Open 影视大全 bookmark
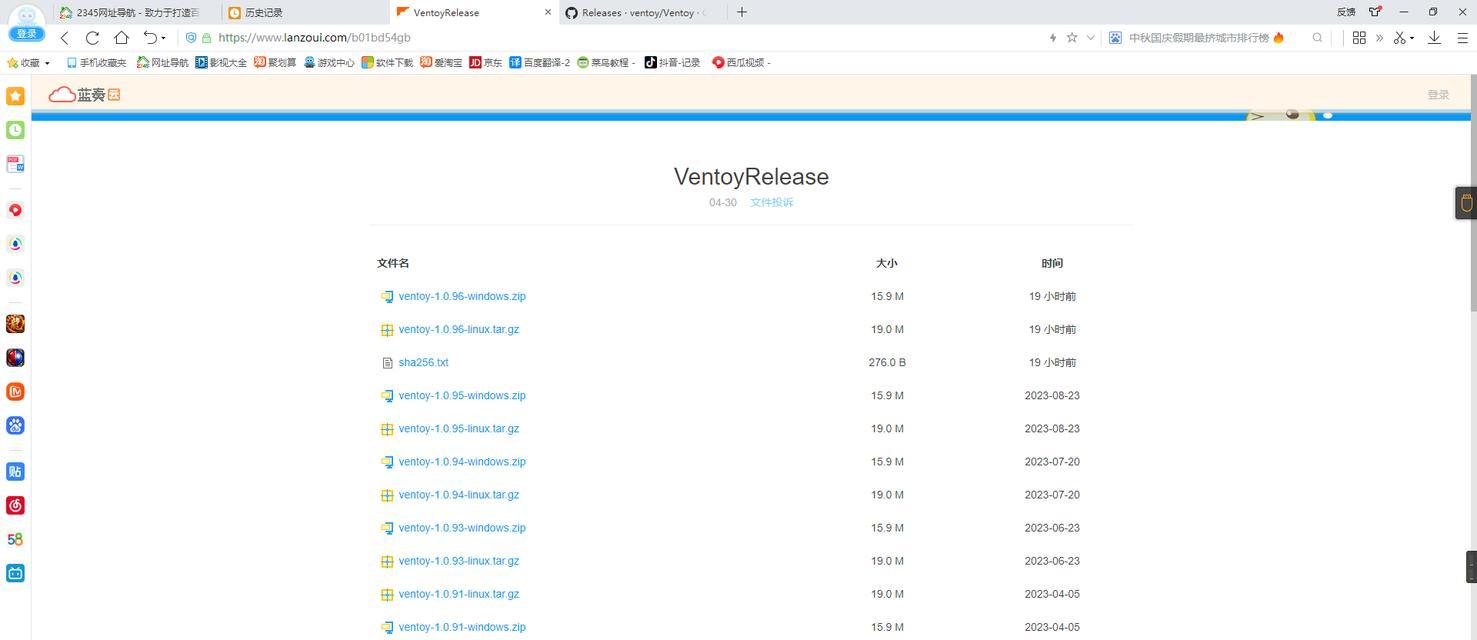Viewport: 1477px width, 640px height. [x=221, y=63]
